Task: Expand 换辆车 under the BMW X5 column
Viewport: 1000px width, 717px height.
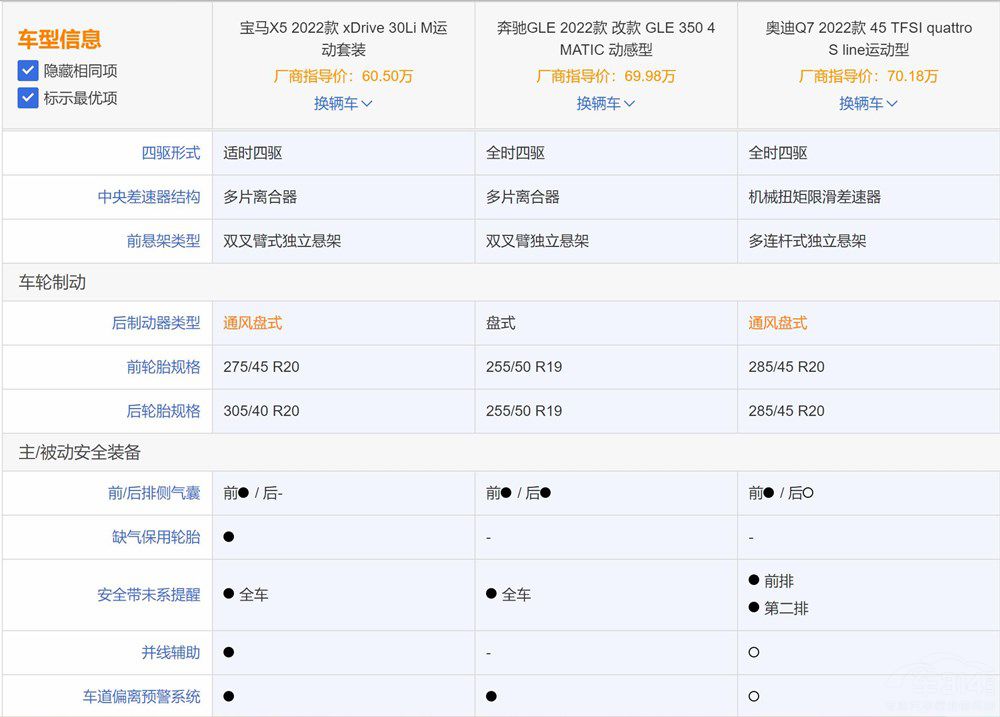Action: click(x=343, y=103)
